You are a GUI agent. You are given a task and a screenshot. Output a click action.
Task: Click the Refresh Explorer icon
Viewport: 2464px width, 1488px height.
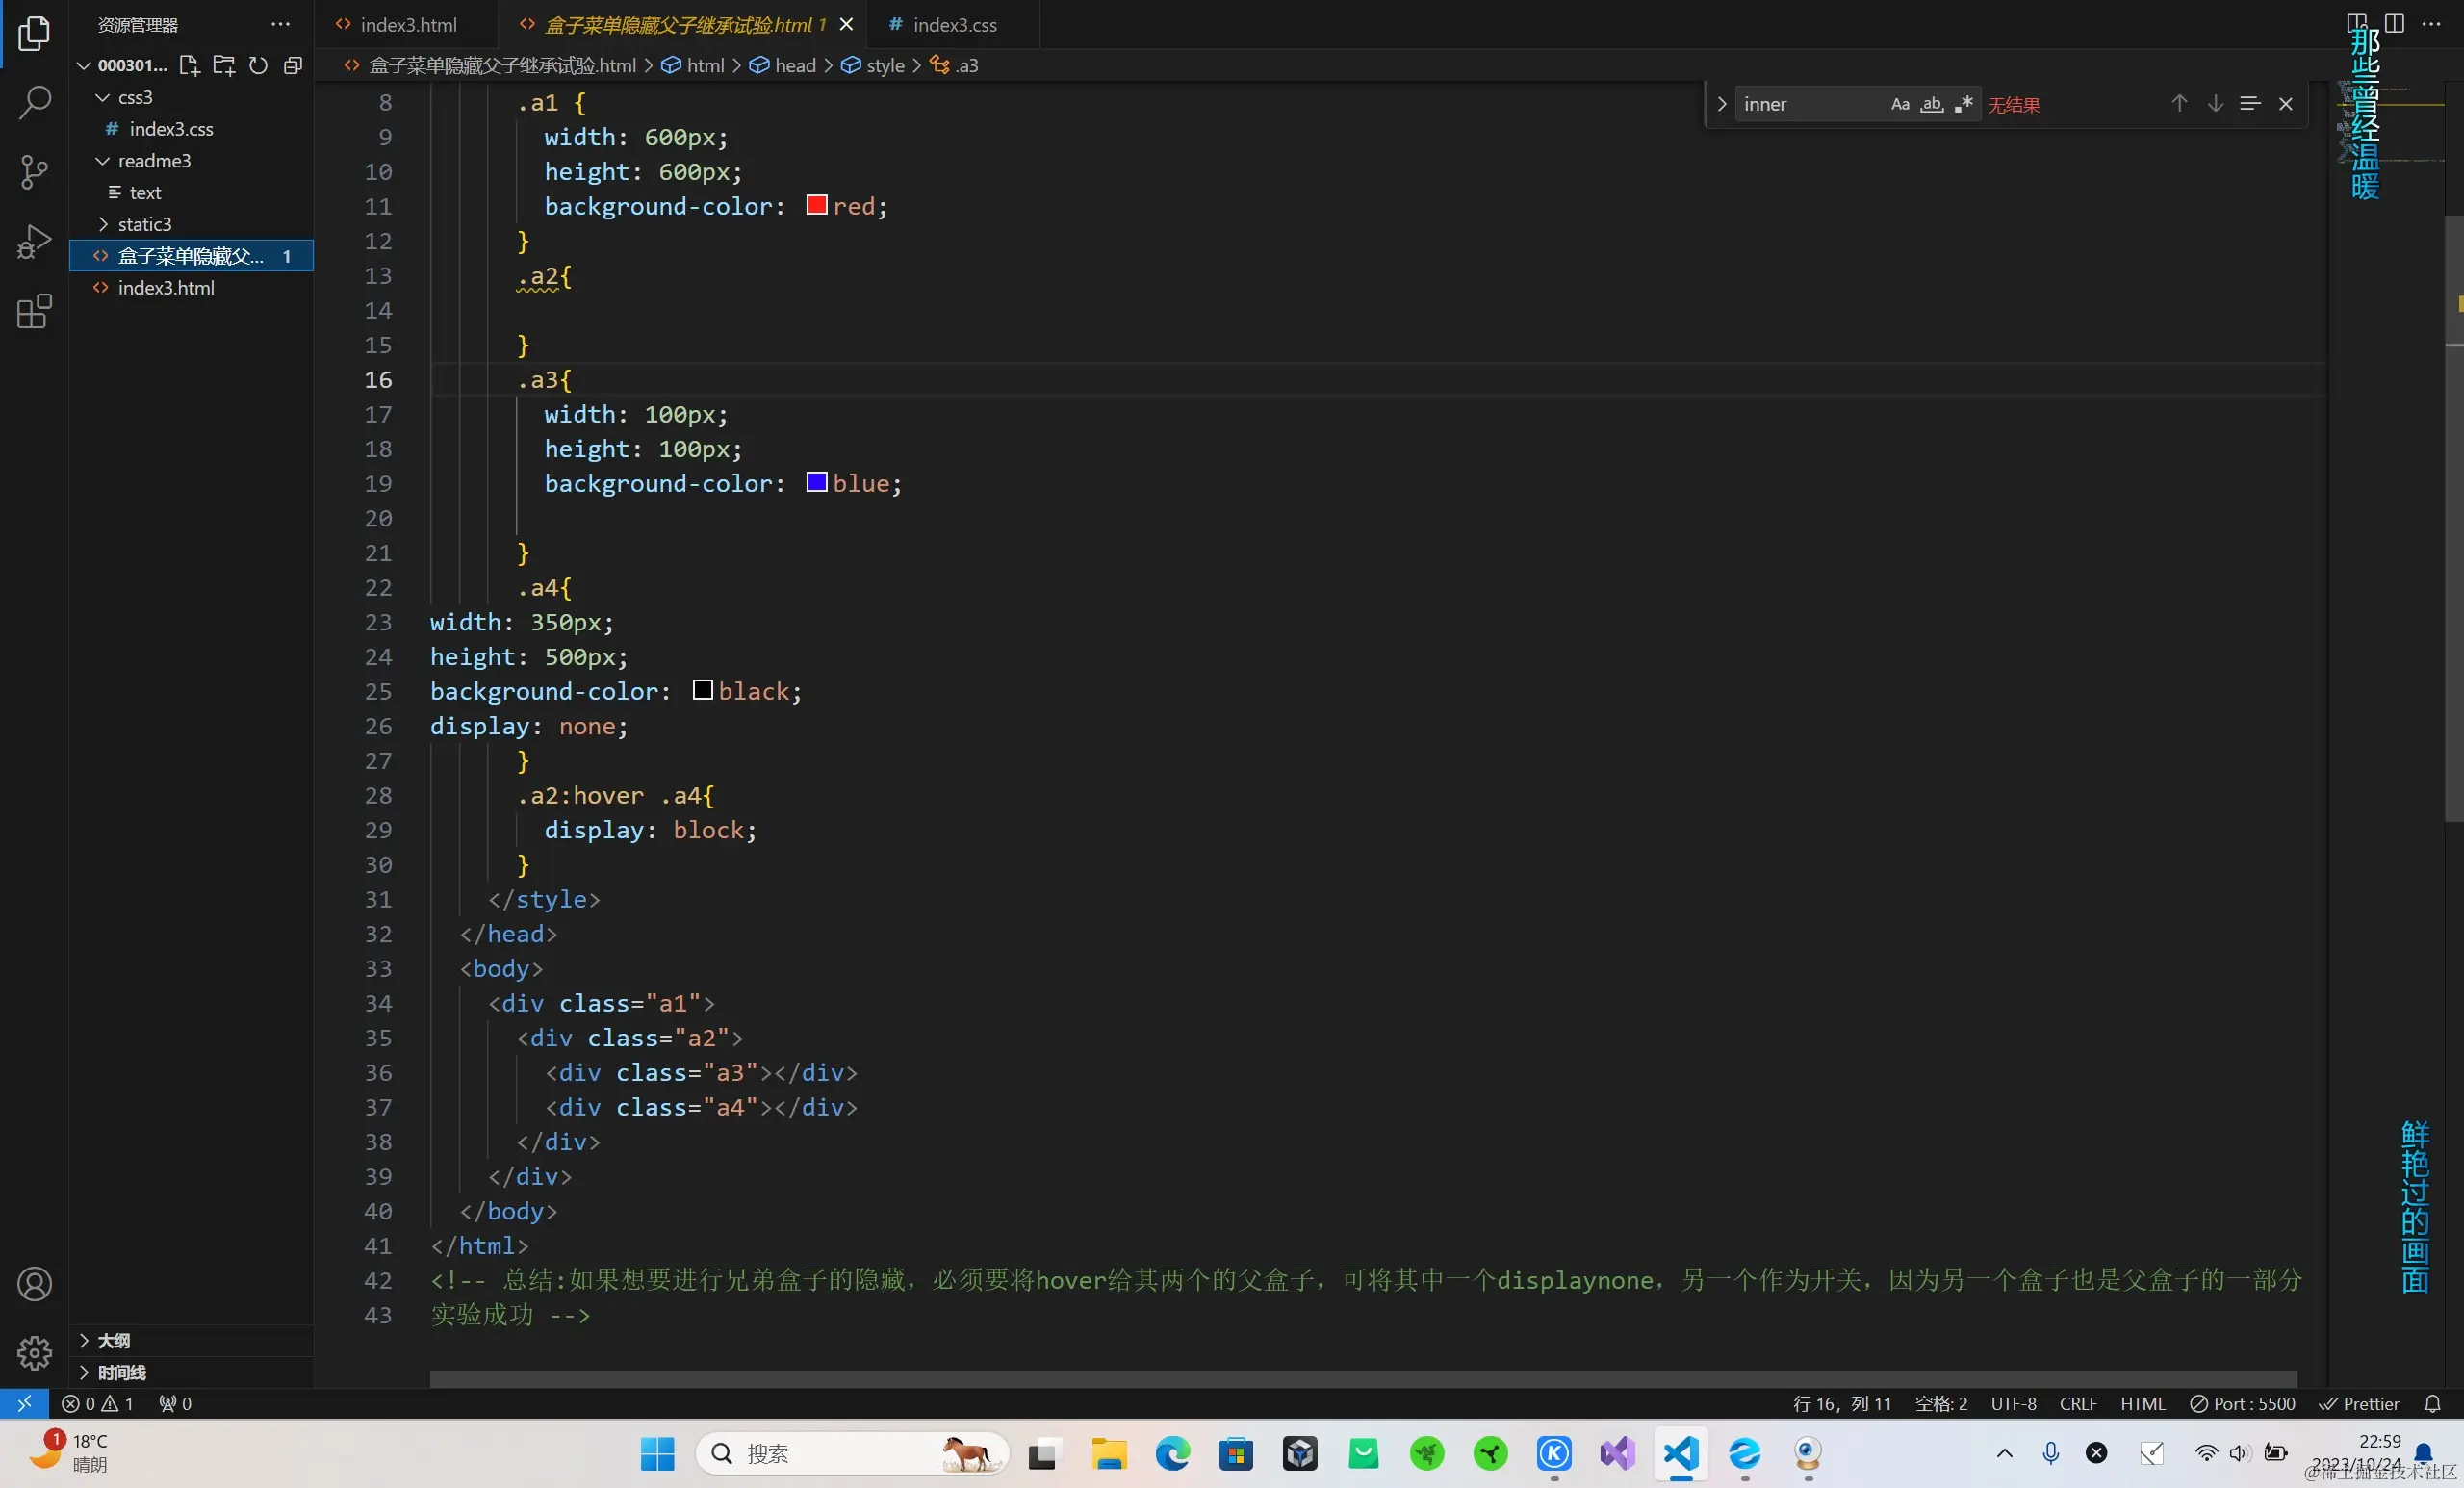258,66
